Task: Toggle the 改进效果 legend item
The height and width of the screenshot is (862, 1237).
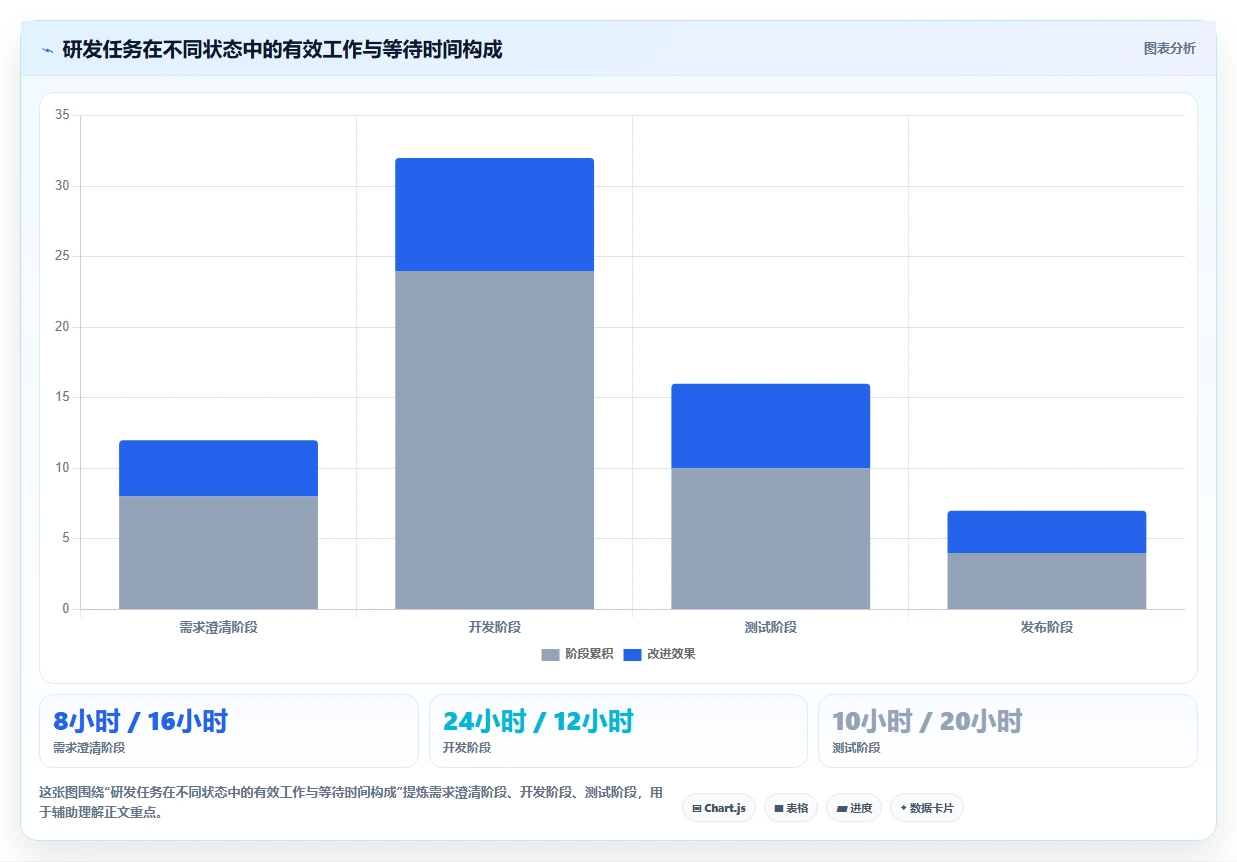Action: [659, 654]
